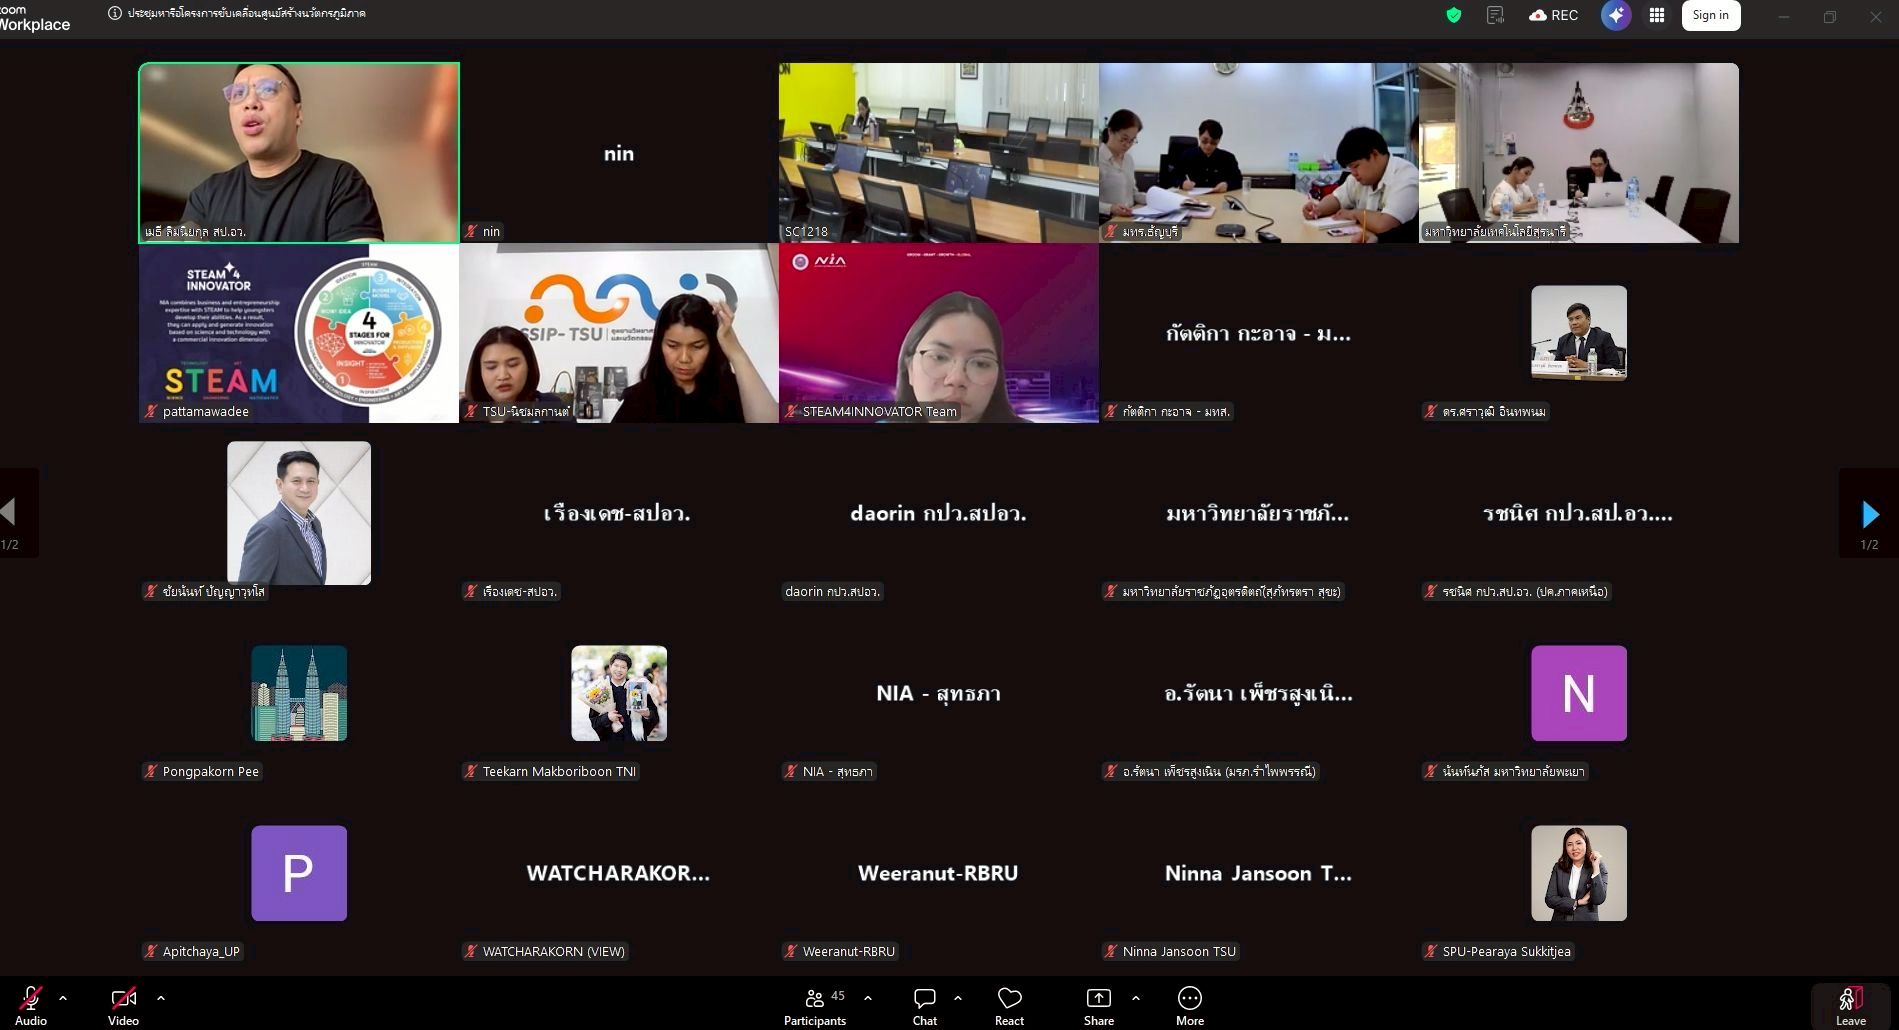
Task: Open the Chat panel
Action: (924, 1004)
